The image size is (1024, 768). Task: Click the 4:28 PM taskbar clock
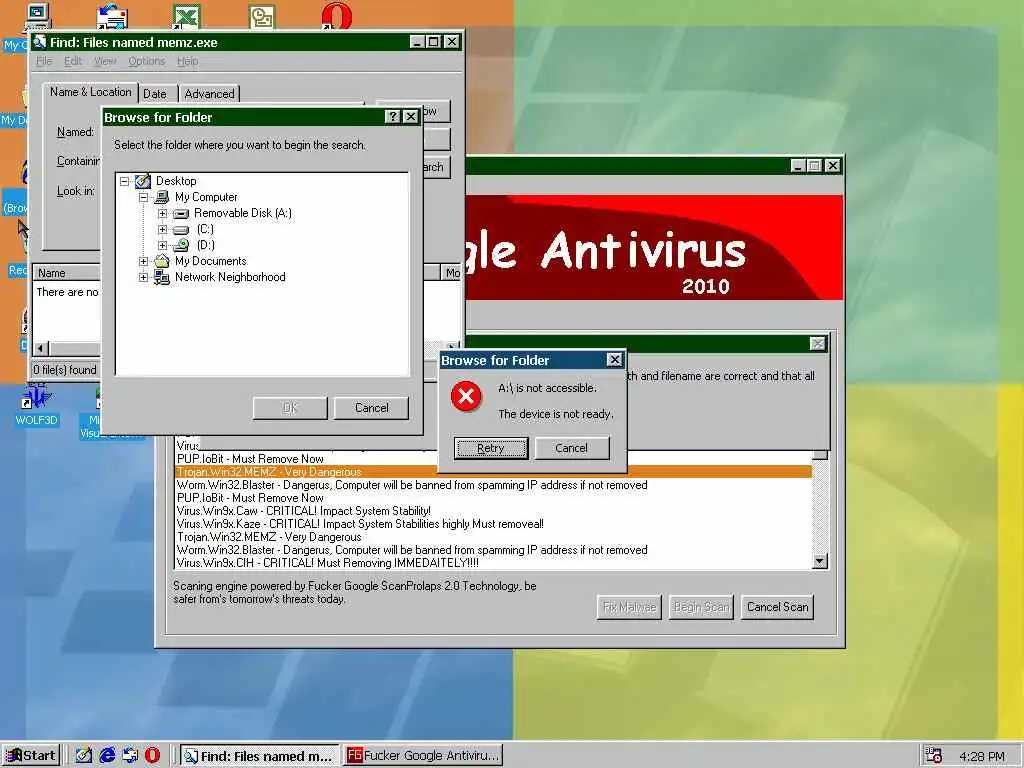(x=982, y=756)
